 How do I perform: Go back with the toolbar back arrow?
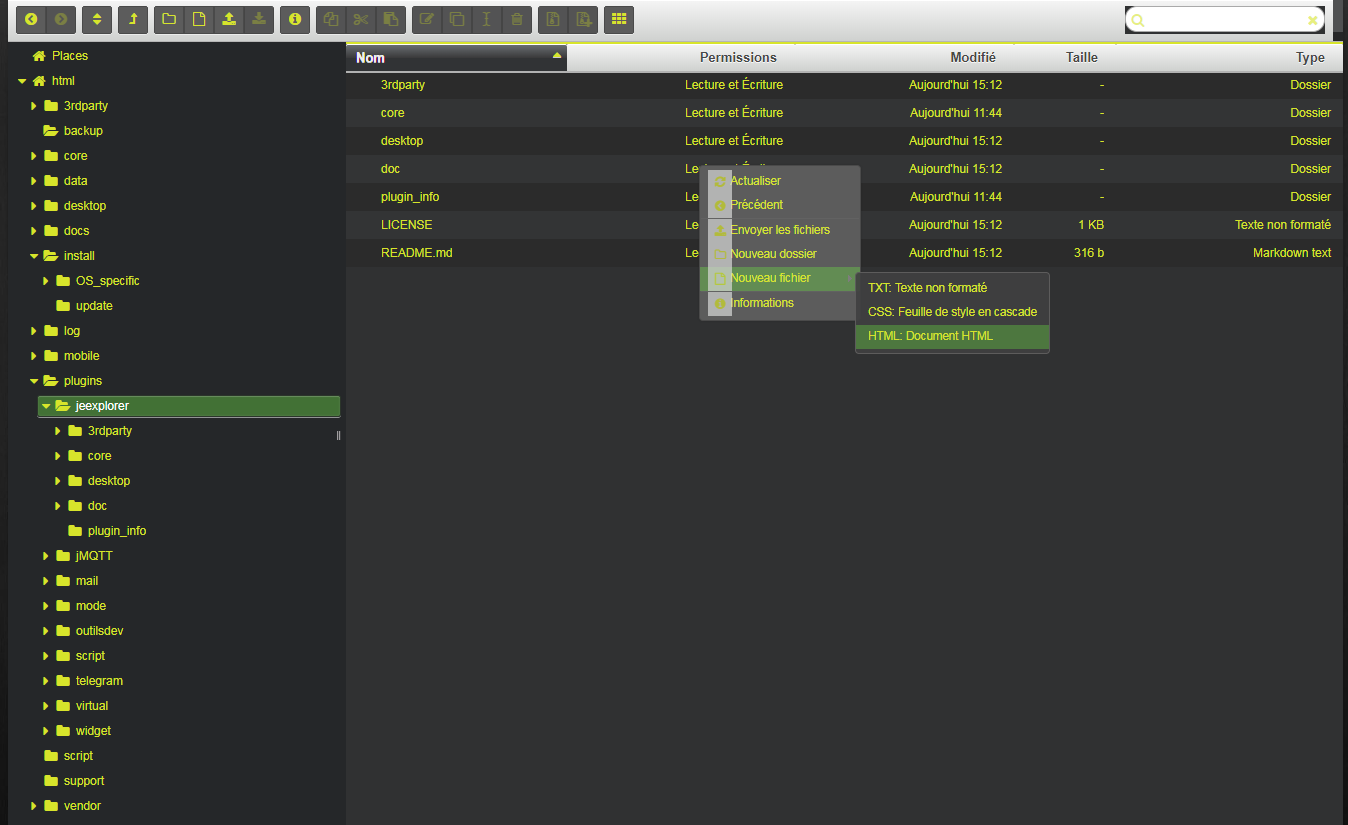pyautogui.click(x=31, y=19)
